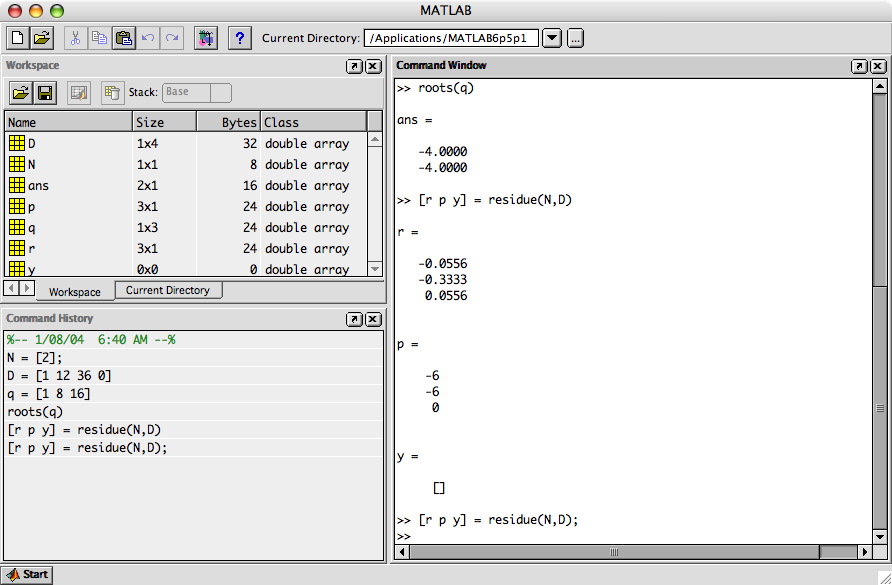892x585 pixels.
Task: Open the Stack dropdown
Action: (197, 93)
